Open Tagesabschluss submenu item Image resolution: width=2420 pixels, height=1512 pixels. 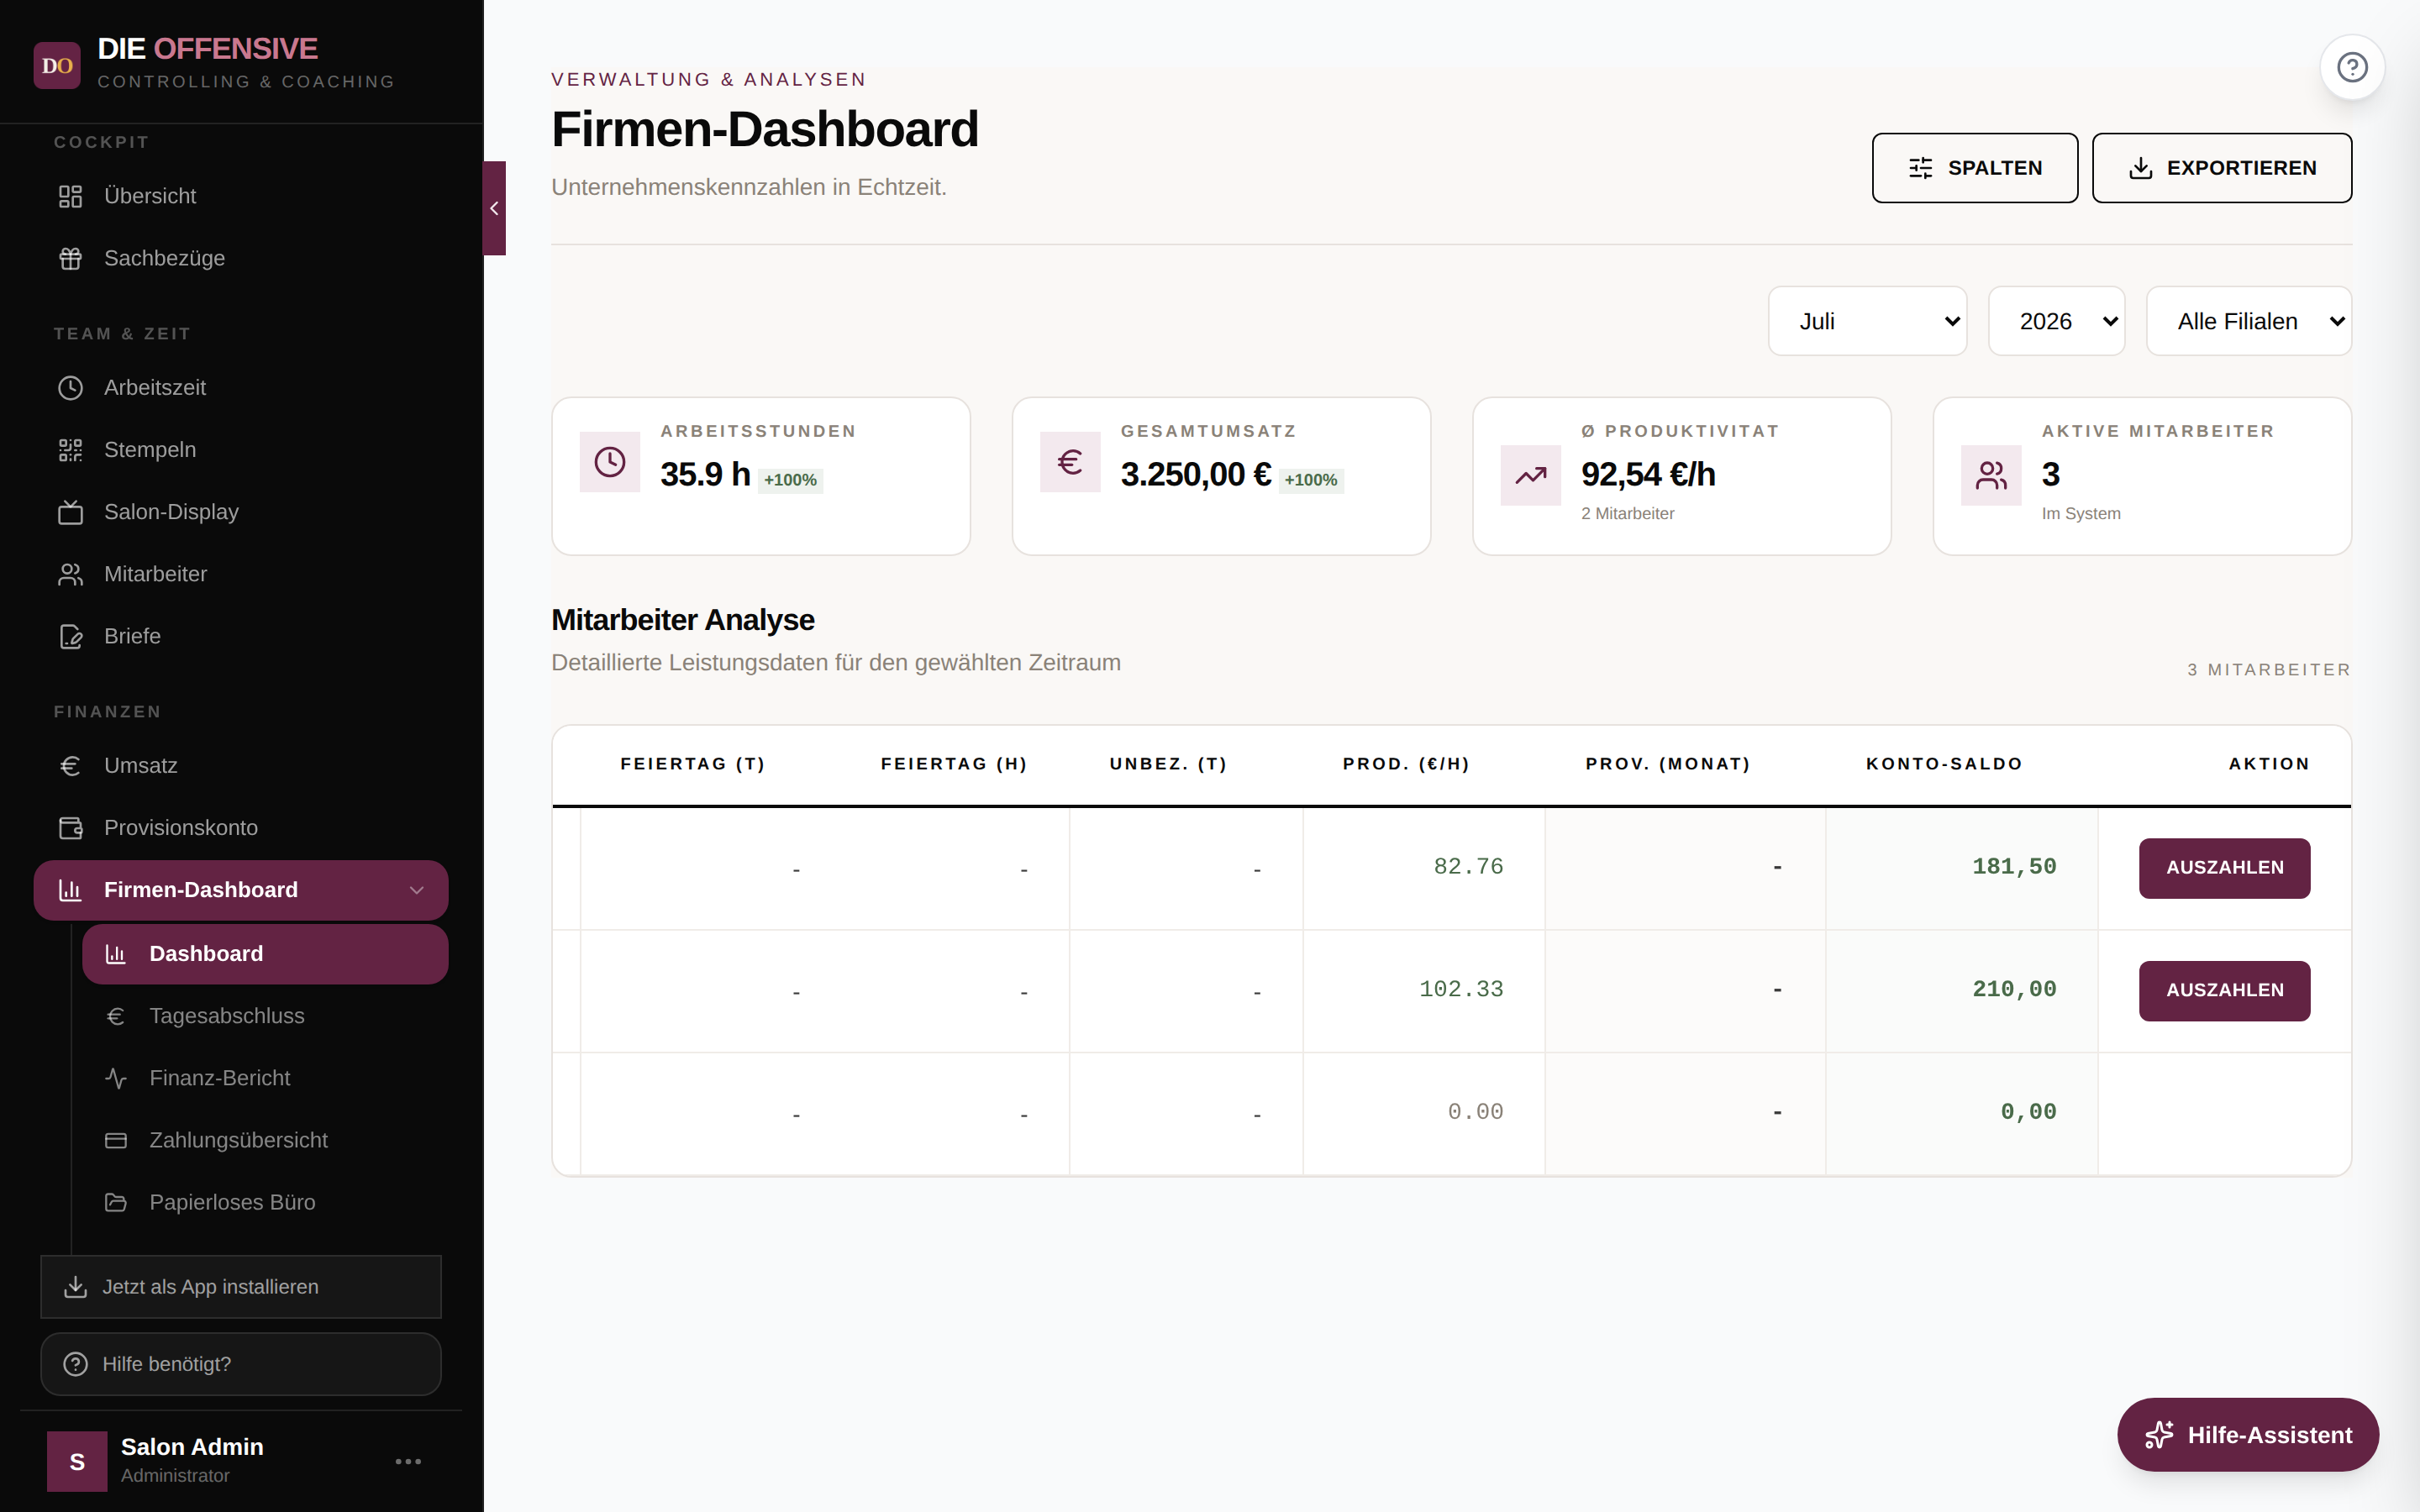(x=265, y=1016)
